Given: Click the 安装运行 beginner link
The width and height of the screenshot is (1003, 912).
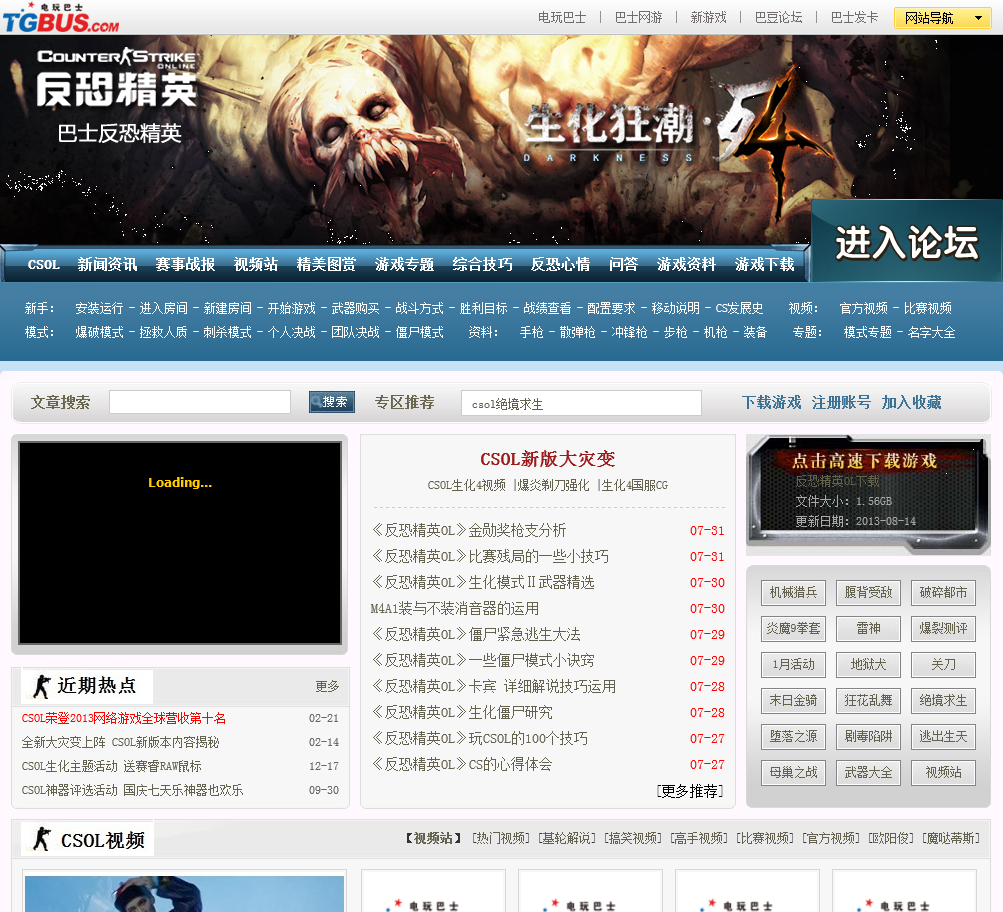Looking at the screenshot, I should coord(99,308).
